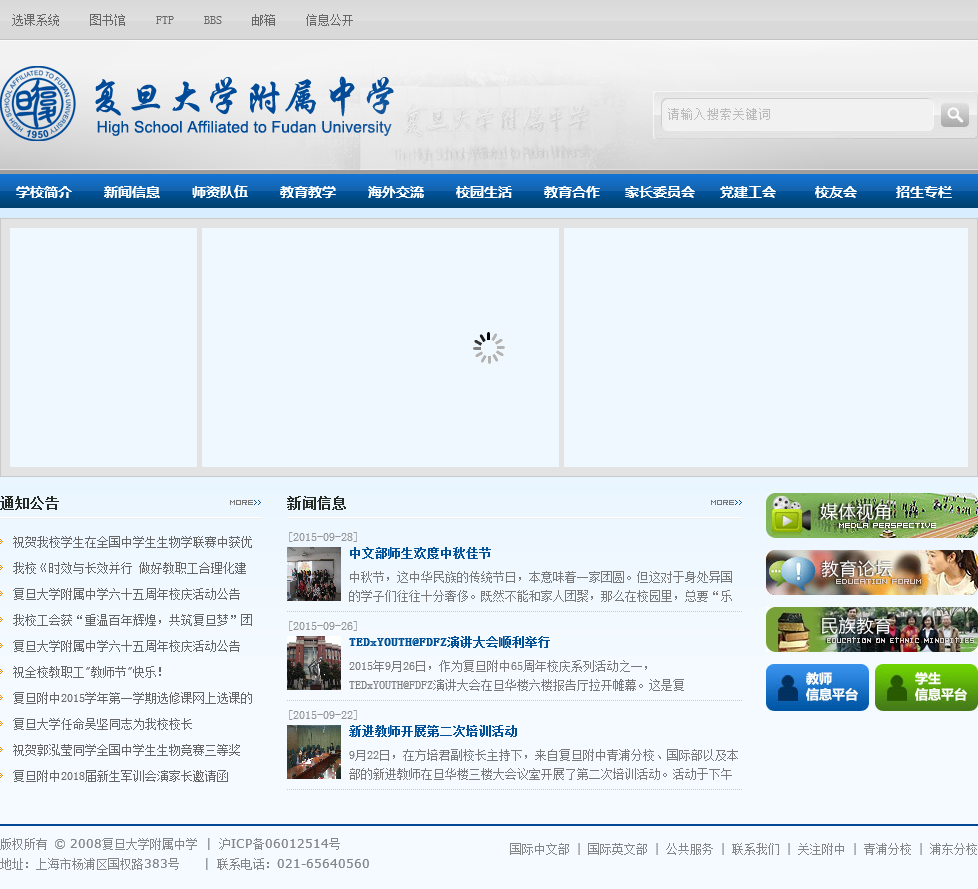Open the 民族教育 banner
The width and height of the screenshot is (978, 889).
(x=872, y=629)
